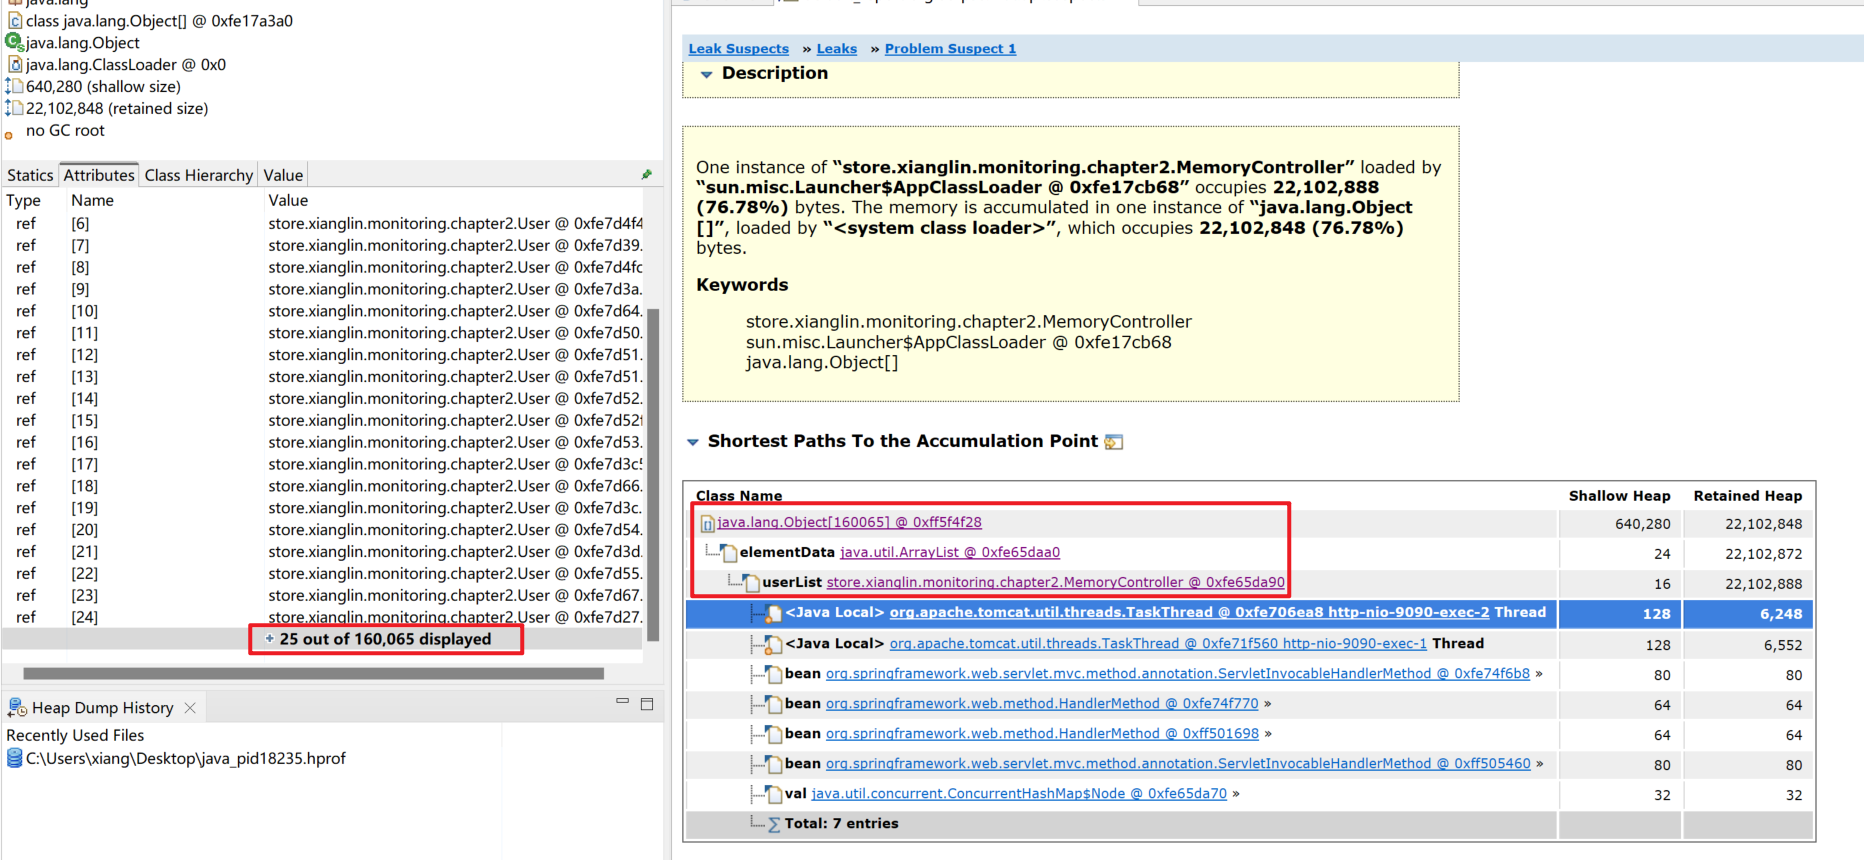Click the Shallow Heap column header
This screenshot has width=1864, height=860.
point(1619,496)
